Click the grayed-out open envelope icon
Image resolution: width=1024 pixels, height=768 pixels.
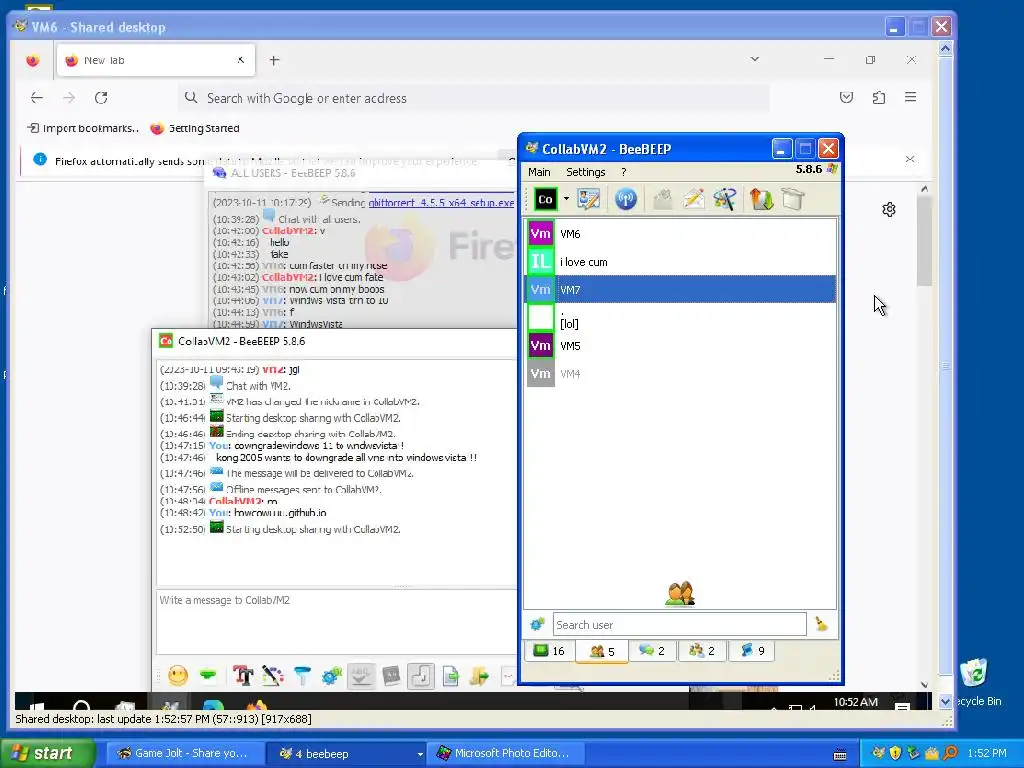(x=663, y=199)
